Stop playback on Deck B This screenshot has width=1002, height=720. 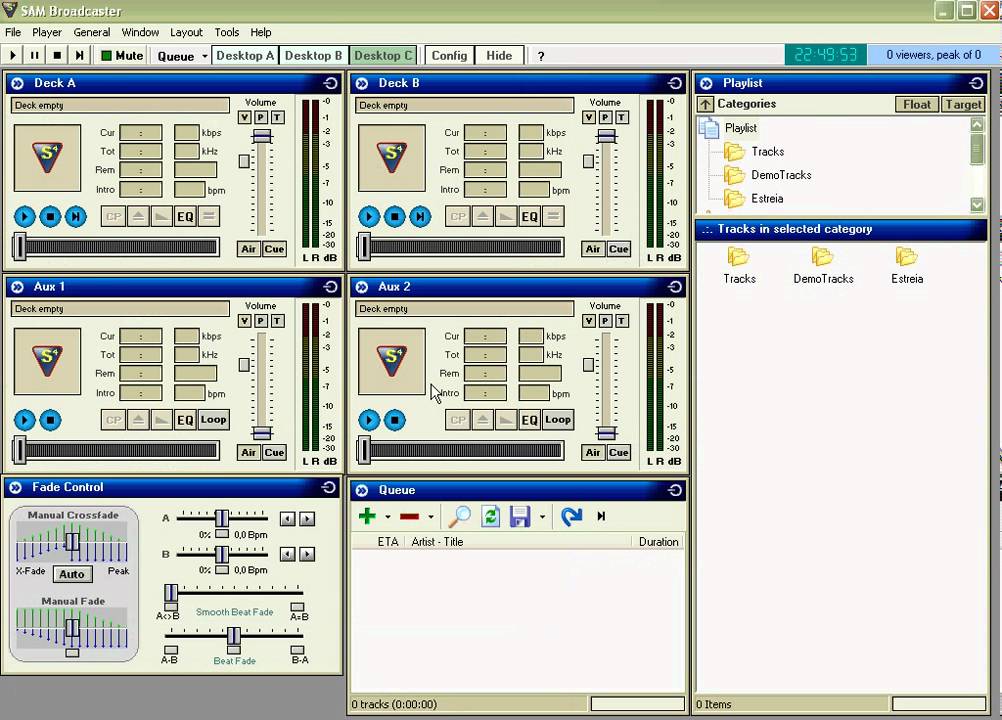tap(395, 216)
